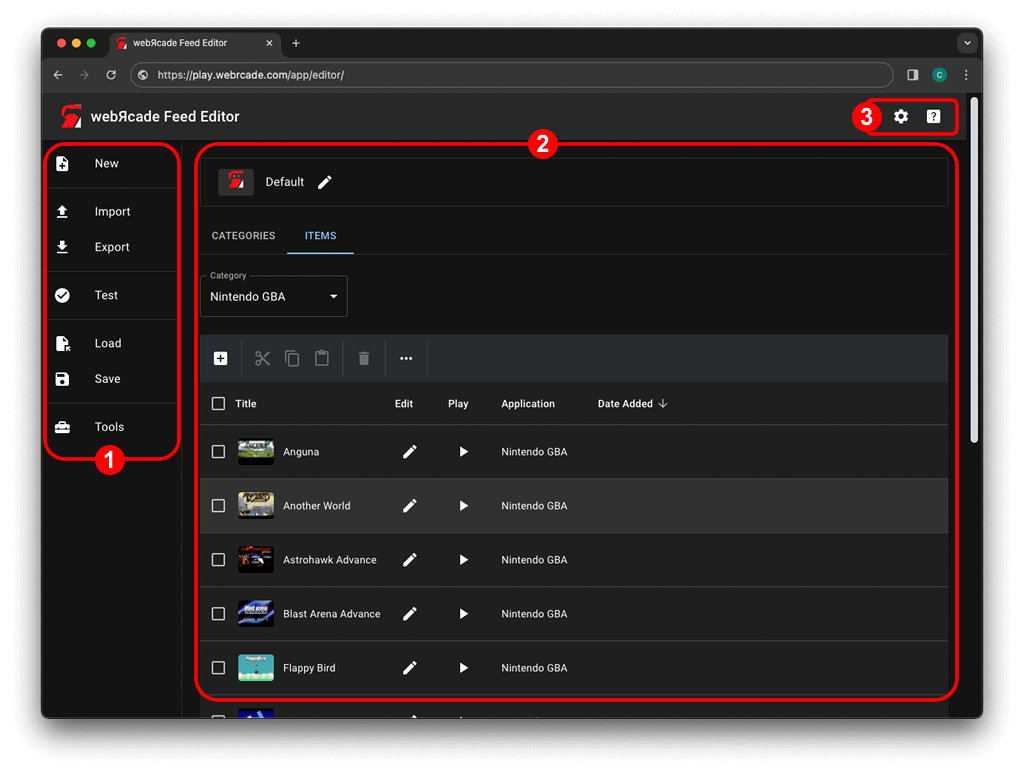The height and width of the screenshot is (773, 1024).
Task: Click the Flappy Bird thumbnail
Action: [256, 668]
